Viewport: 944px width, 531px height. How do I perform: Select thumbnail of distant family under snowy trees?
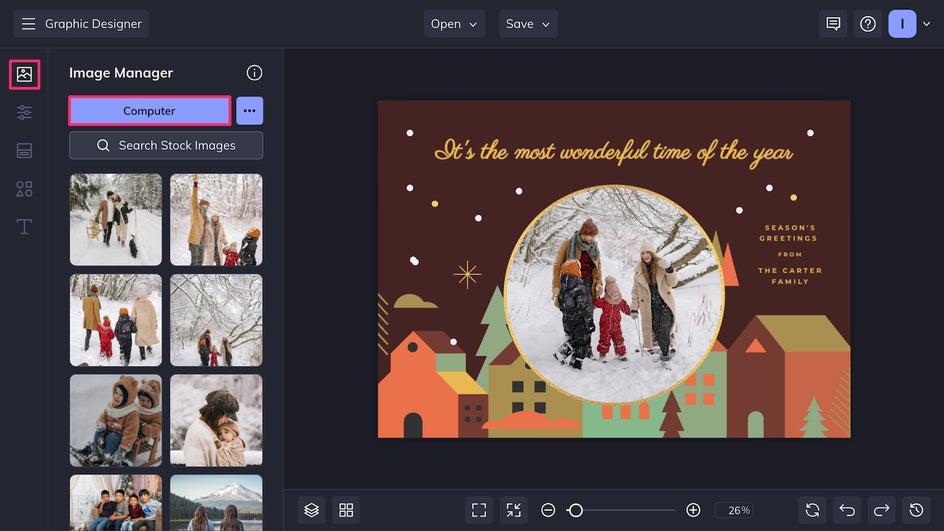(216, 320)
